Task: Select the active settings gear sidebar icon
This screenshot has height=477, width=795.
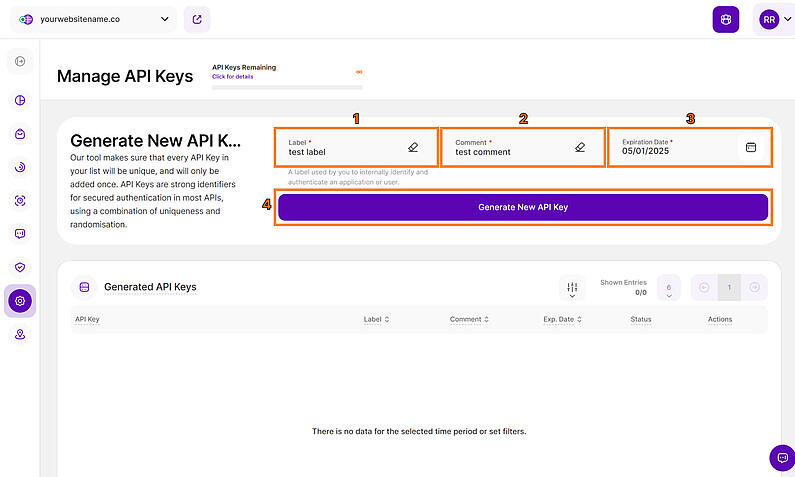Action: click(x=20, y=301)
